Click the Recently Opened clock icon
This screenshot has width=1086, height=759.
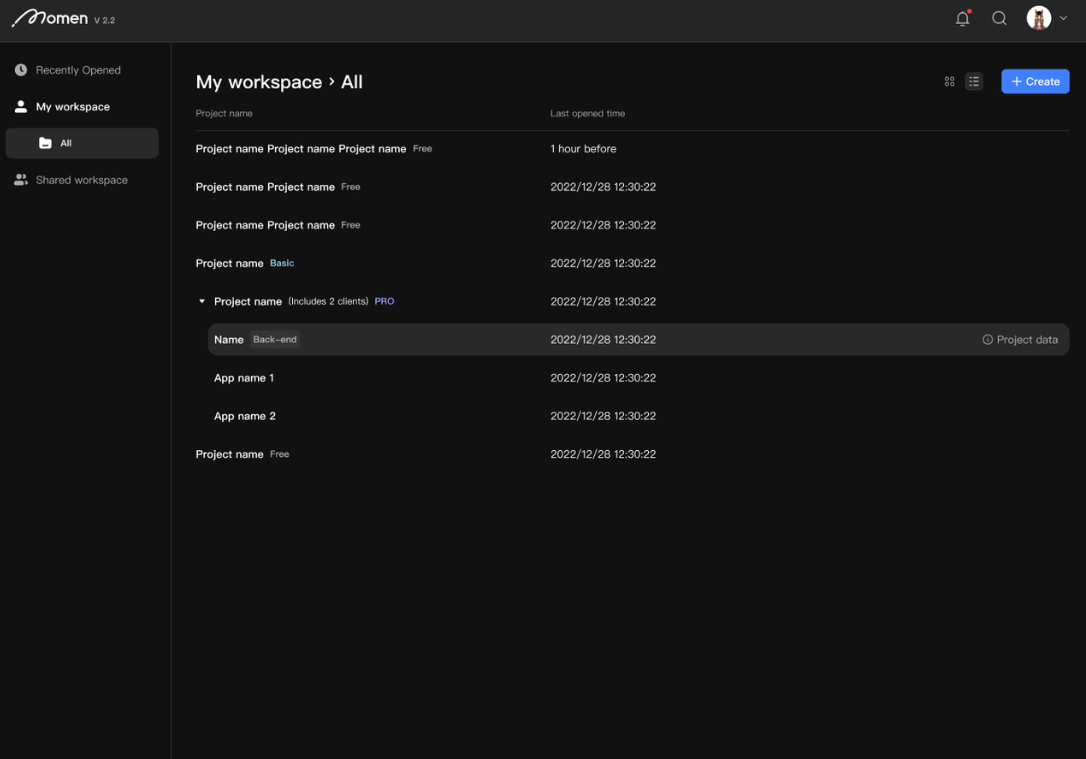coord(21,70)
